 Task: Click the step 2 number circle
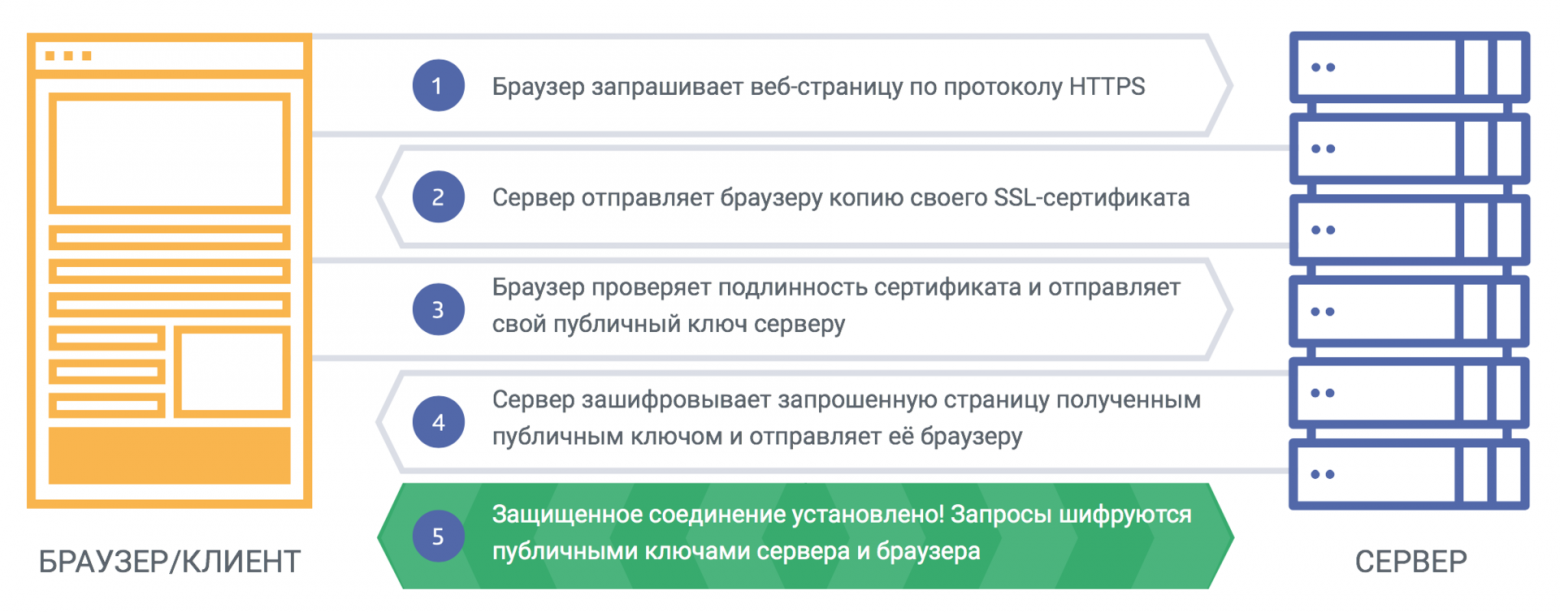tap(438, 197)
